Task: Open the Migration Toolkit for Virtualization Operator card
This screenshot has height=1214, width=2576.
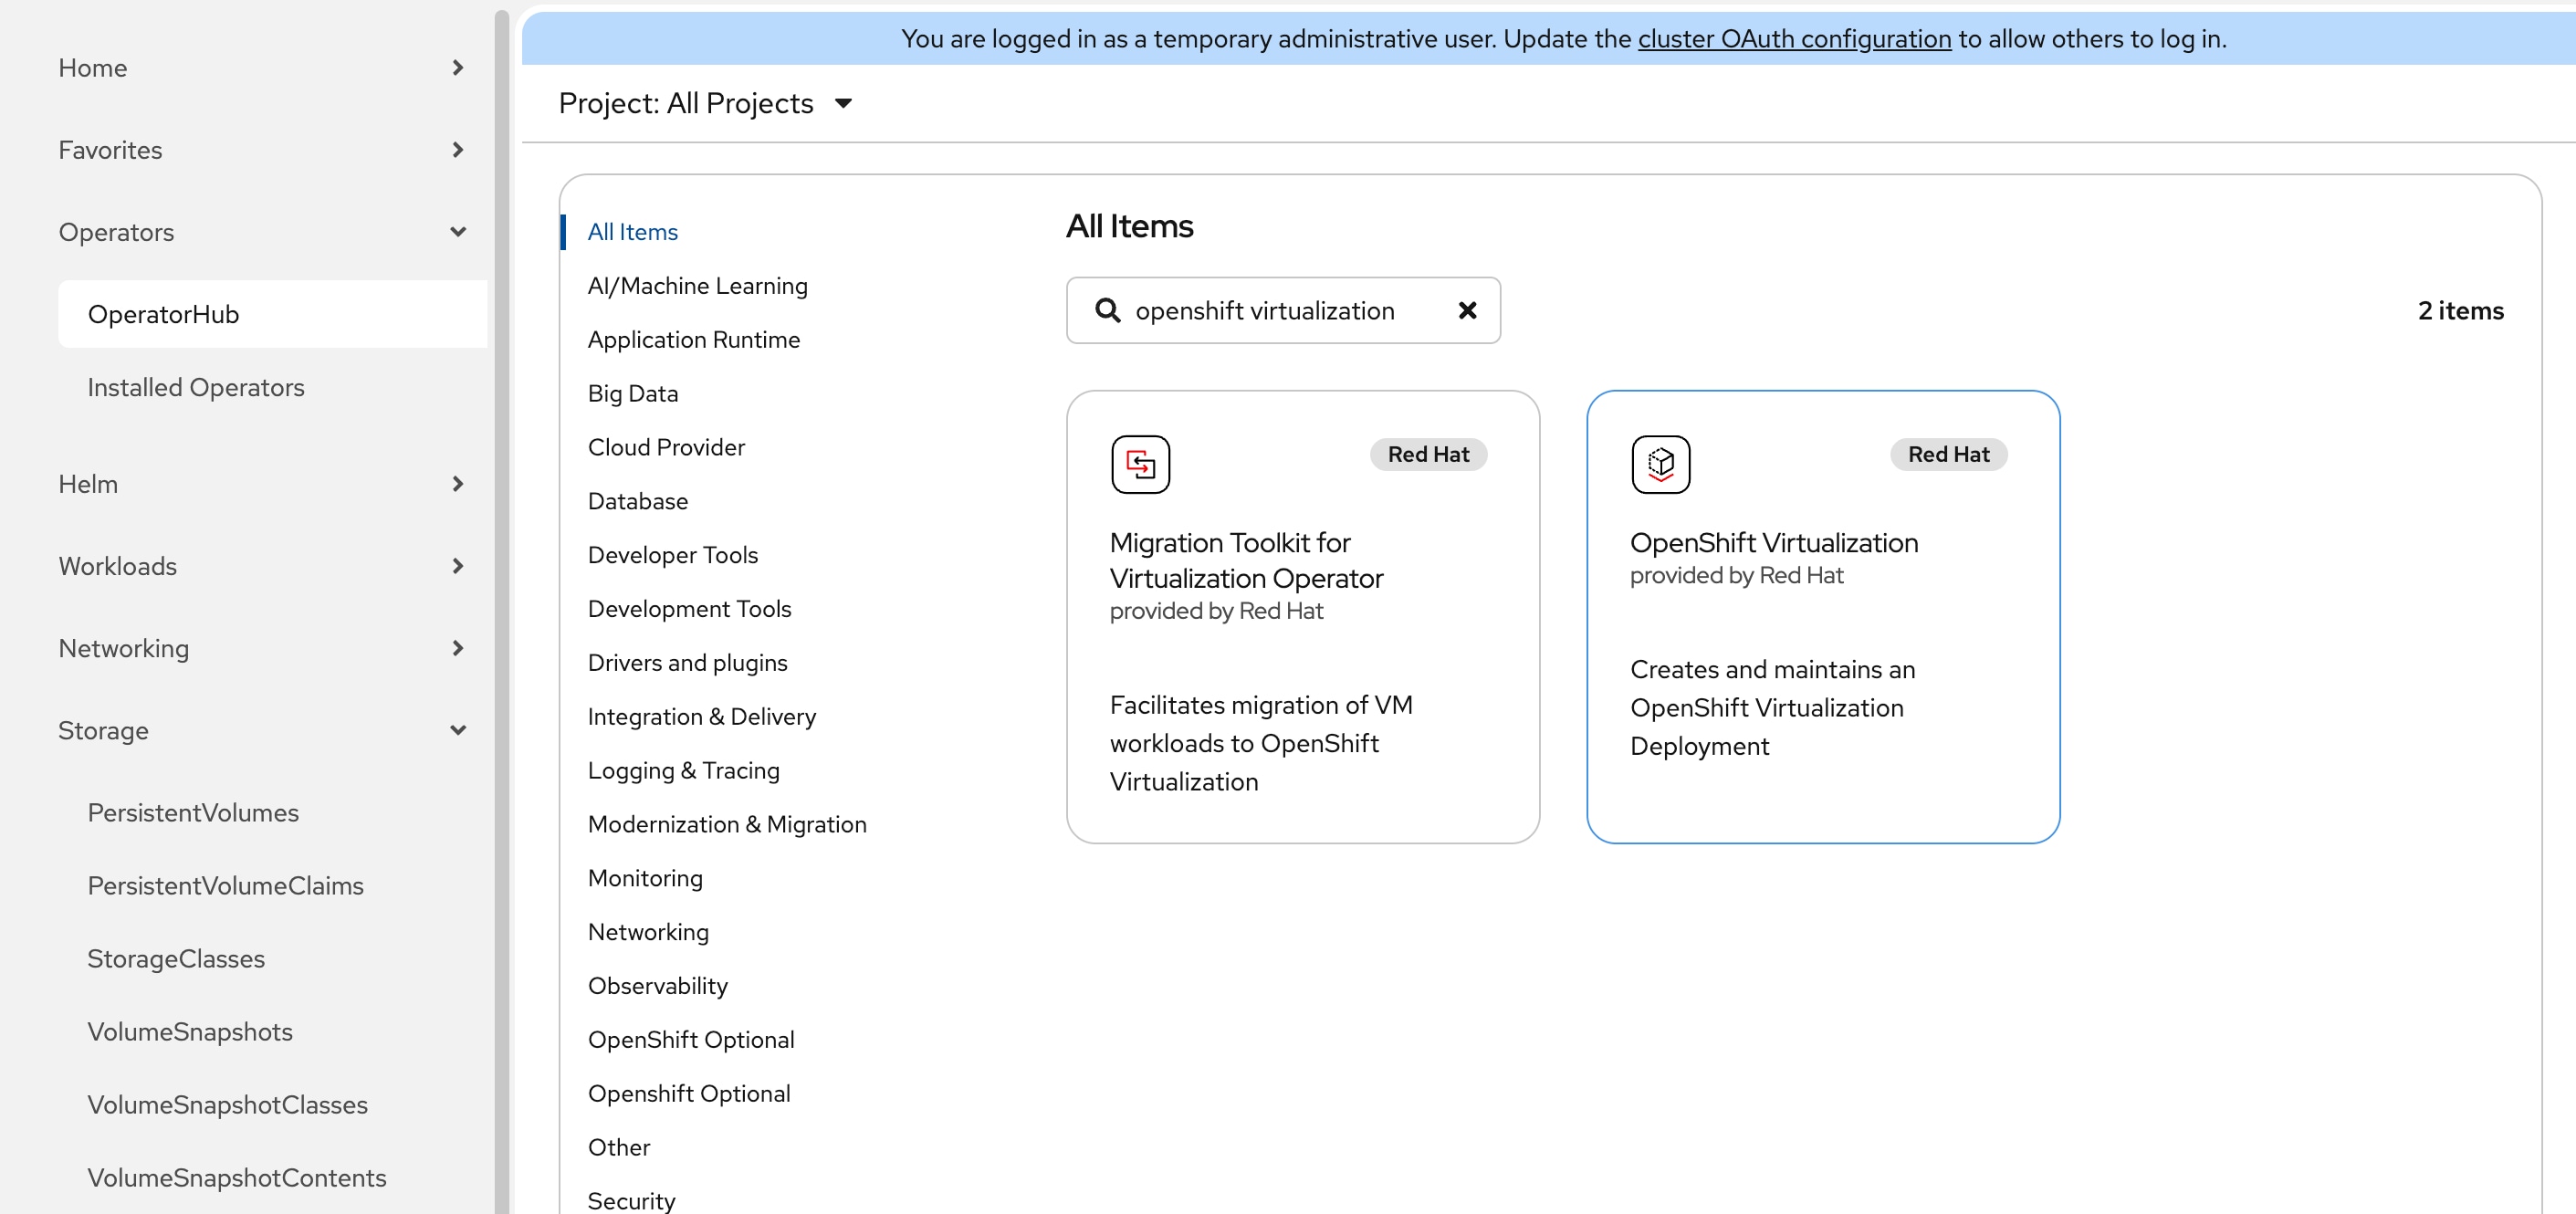Action: 1302,616
